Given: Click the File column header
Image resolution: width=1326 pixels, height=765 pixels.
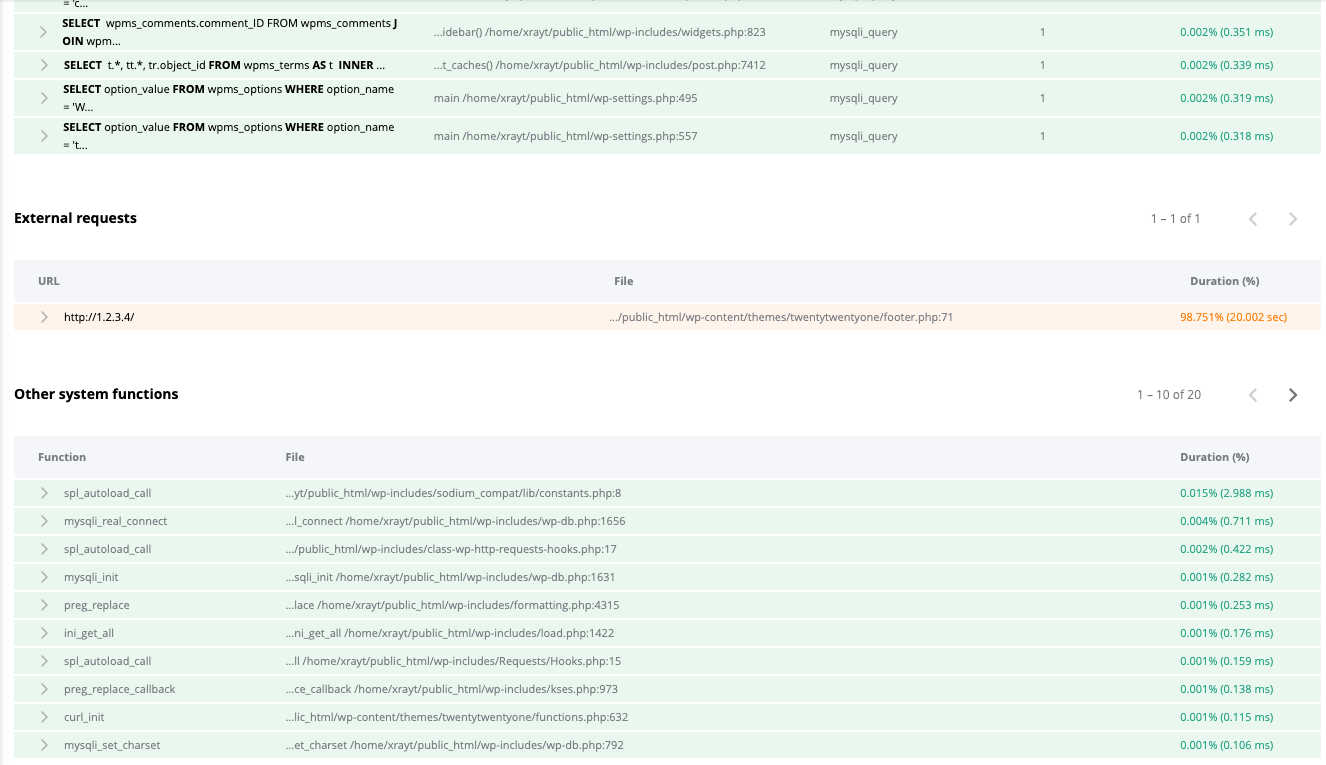Looking at the screenshot, I should coord(295,457).
